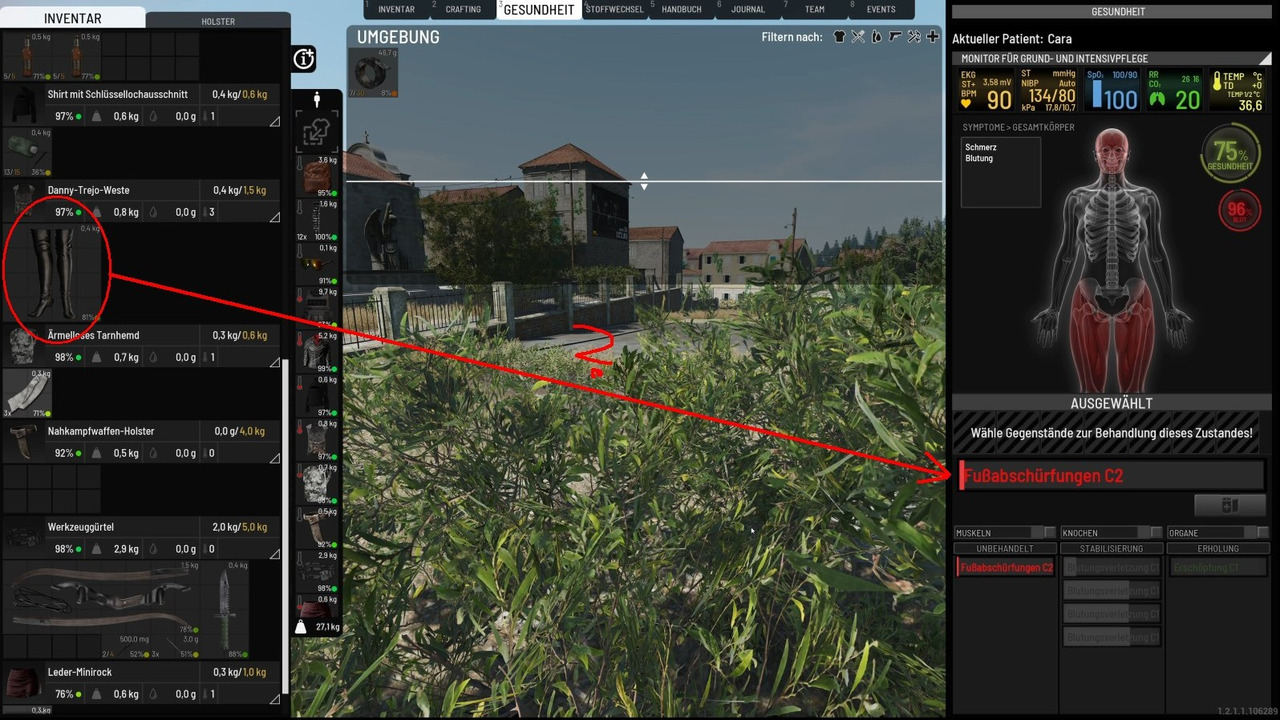Collapse the Werkzeuggürtel container
1280x720 pixels.
274,554
